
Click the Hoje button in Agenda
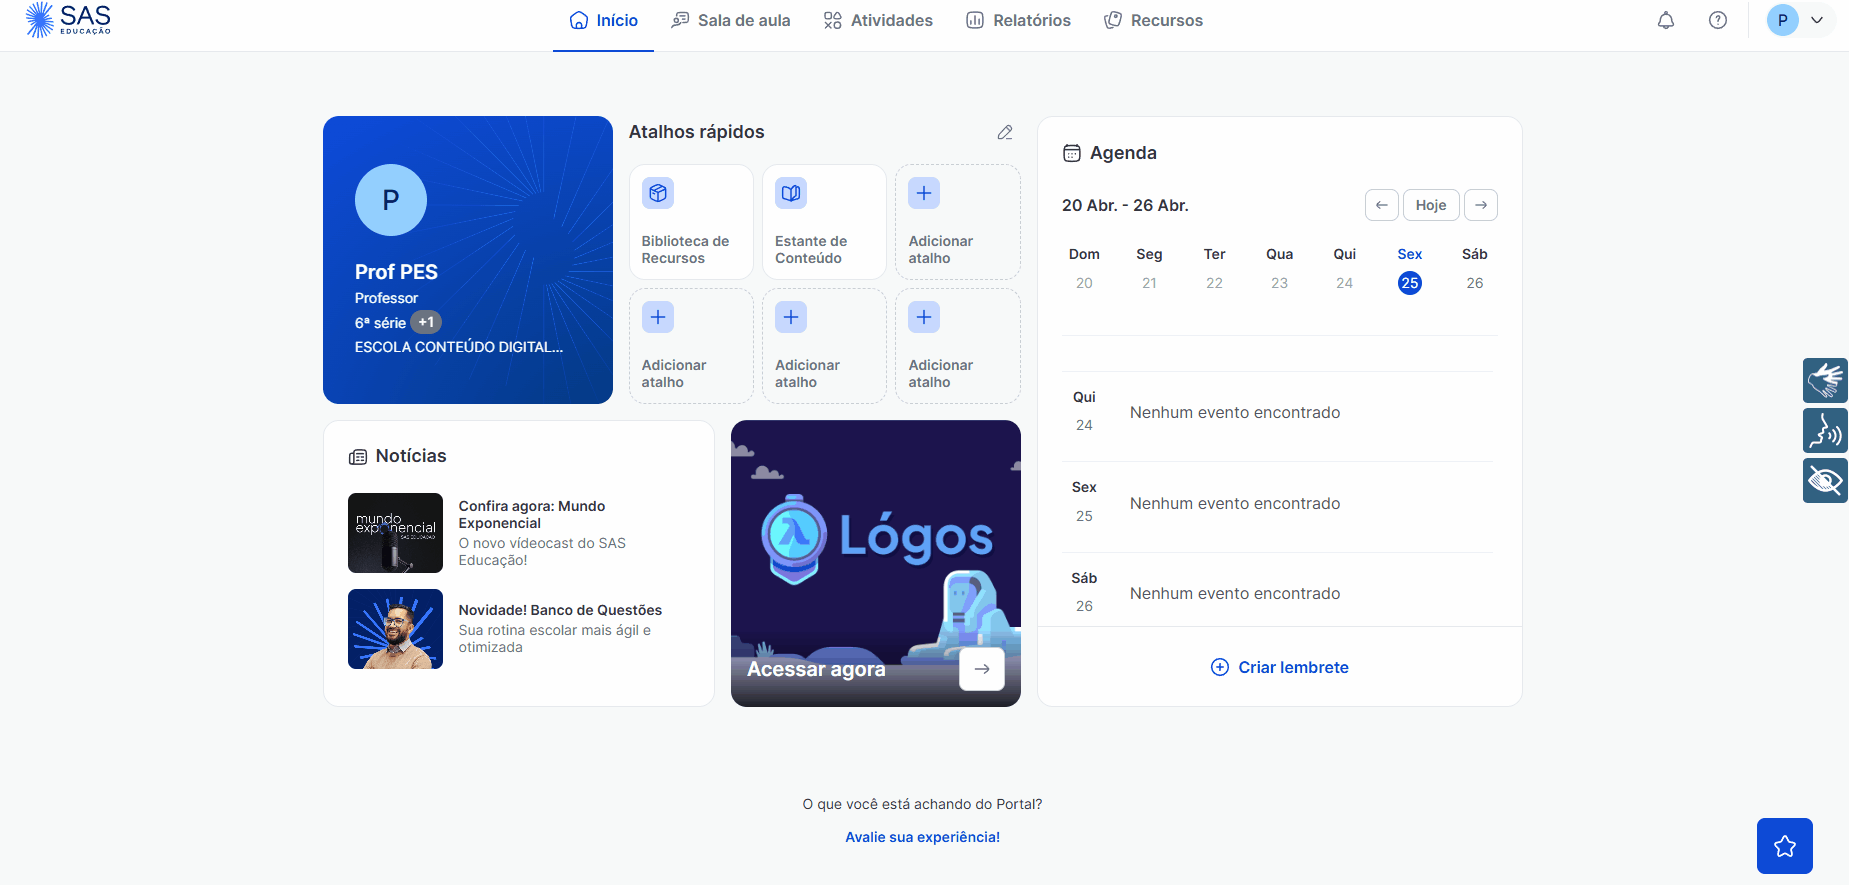click(x=1430, y=205)
